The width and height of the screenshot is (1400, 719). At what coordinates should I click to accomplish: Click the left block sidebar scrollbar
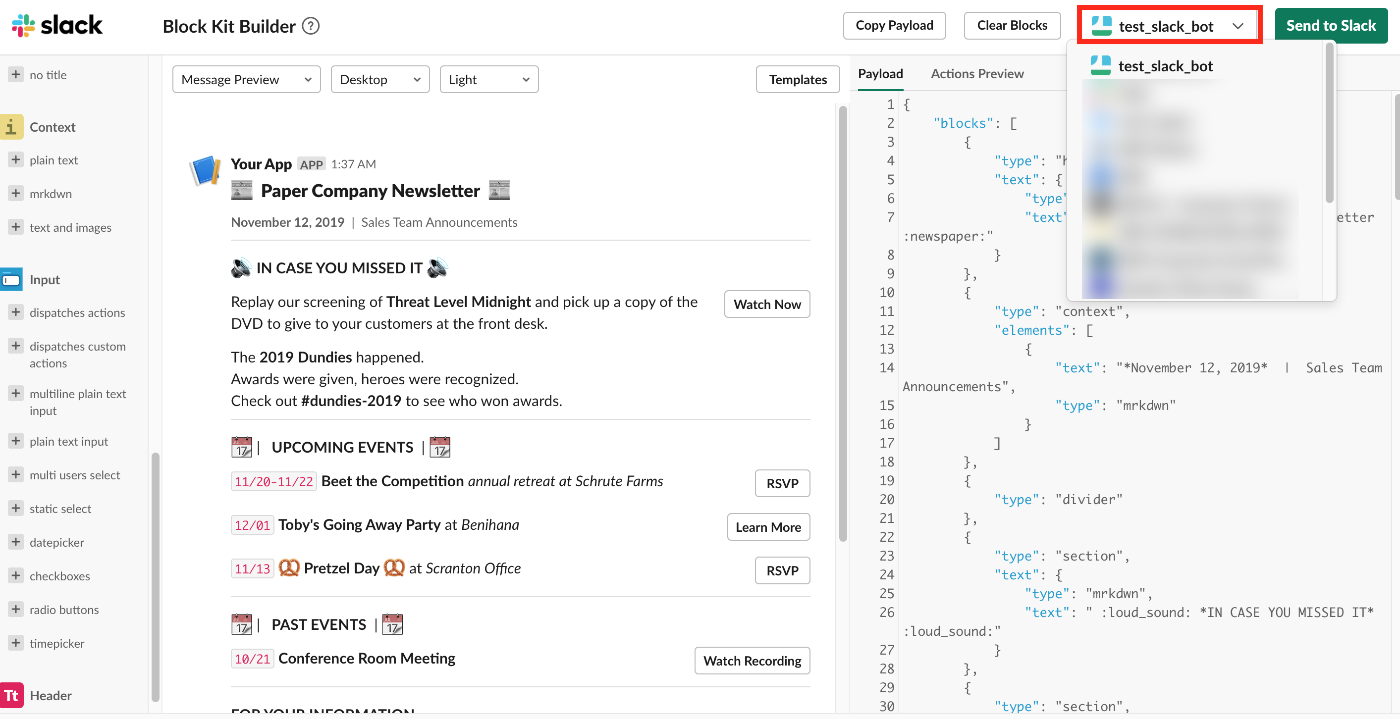[x=155, y=577]
